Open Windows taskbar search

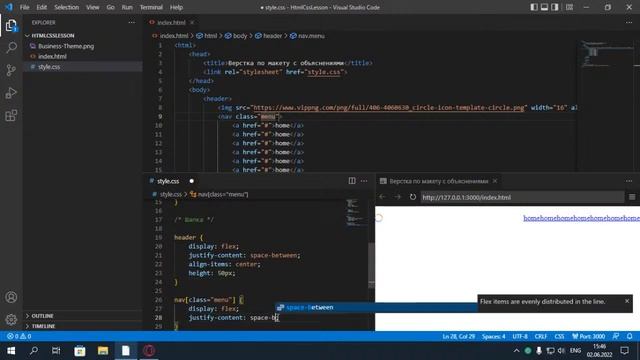coord(34,351)
